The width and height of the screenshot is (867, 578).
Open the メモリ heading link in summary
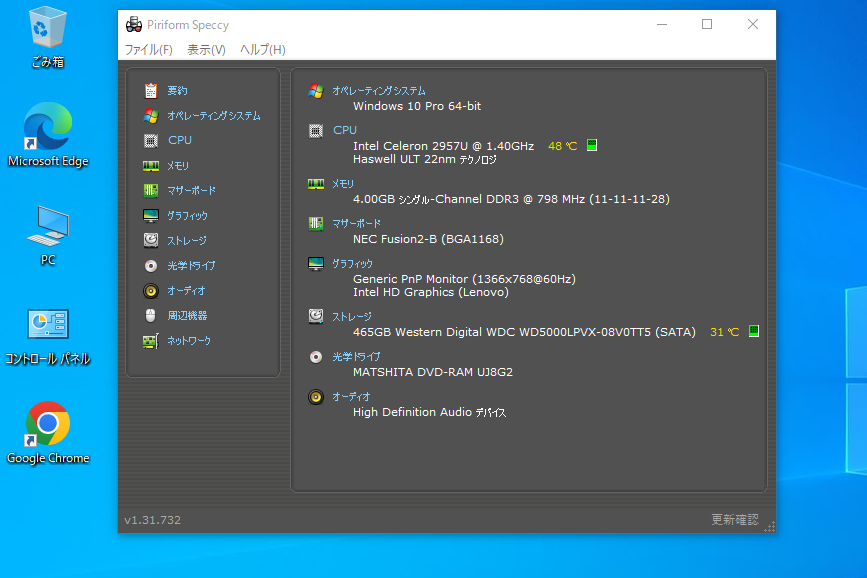click(x=343, y=184)
